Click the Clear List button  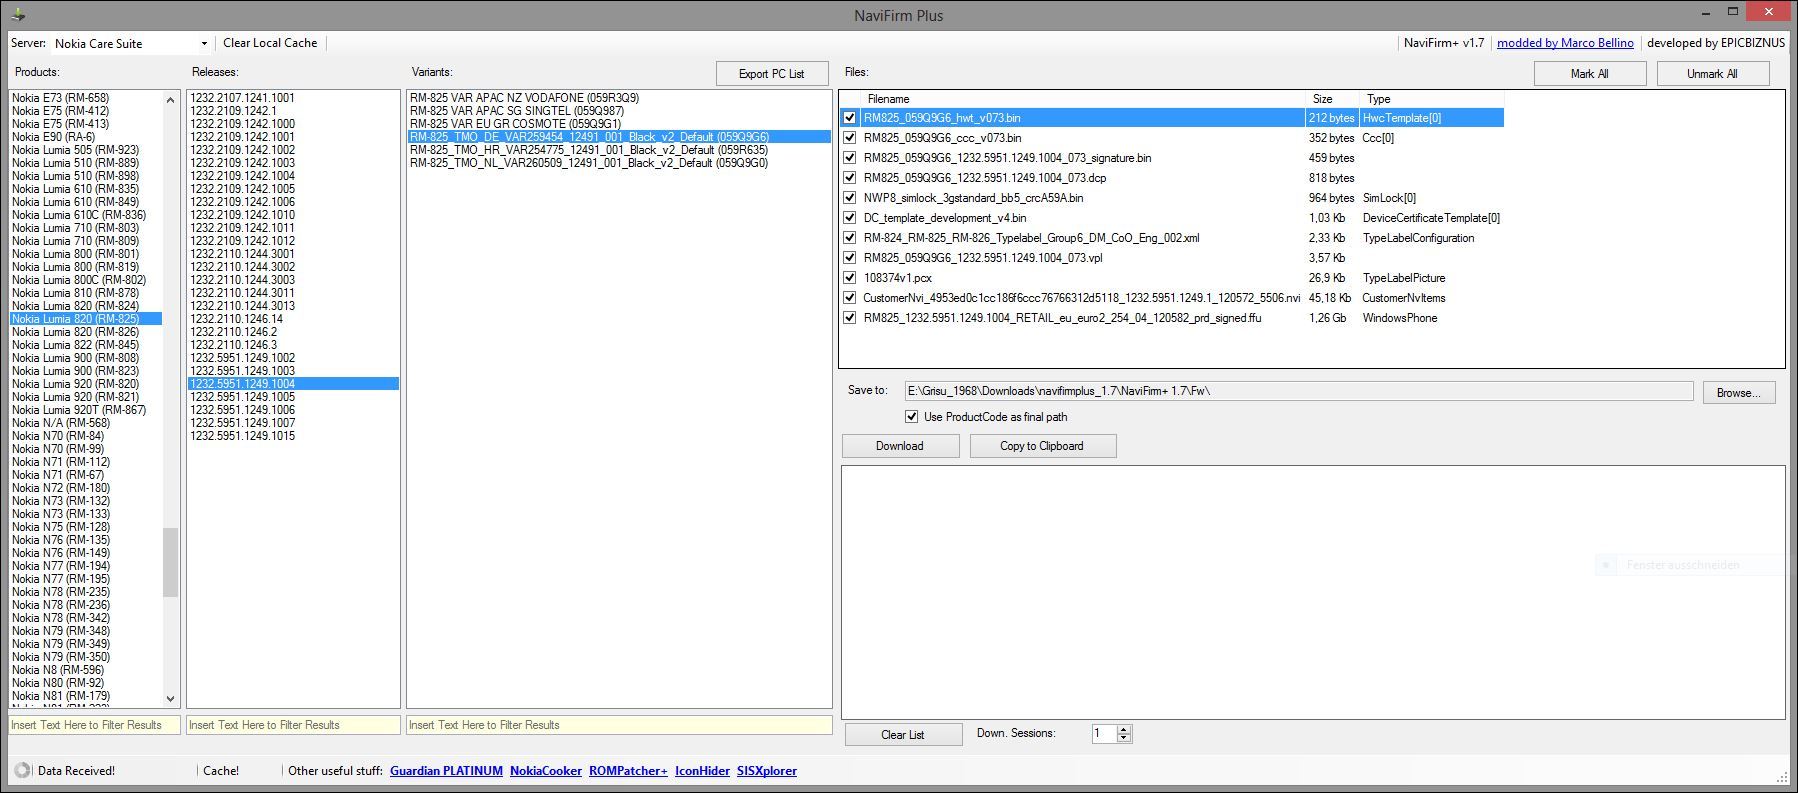click(903, 735)
